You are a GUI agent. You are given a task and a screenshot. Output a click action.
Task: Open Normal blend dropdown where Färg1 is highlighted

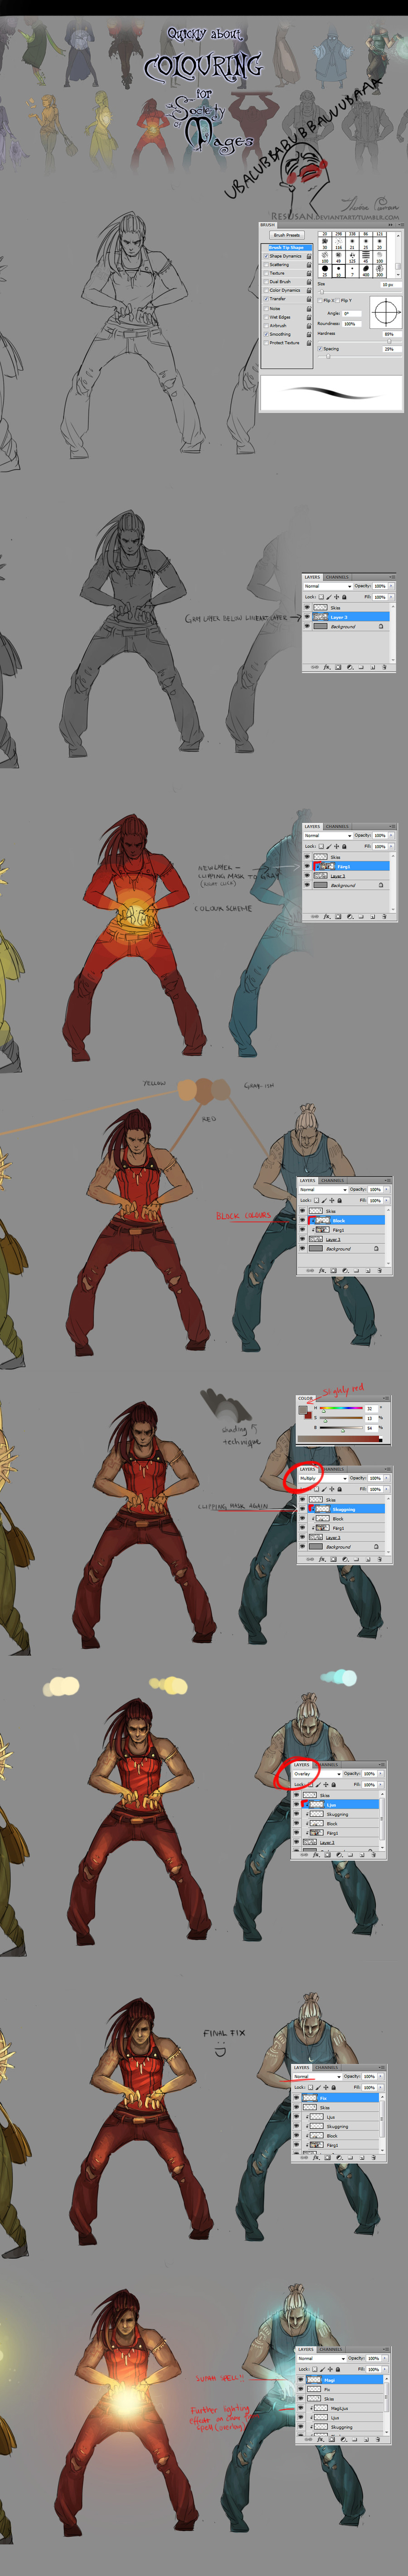pos(328,836)
